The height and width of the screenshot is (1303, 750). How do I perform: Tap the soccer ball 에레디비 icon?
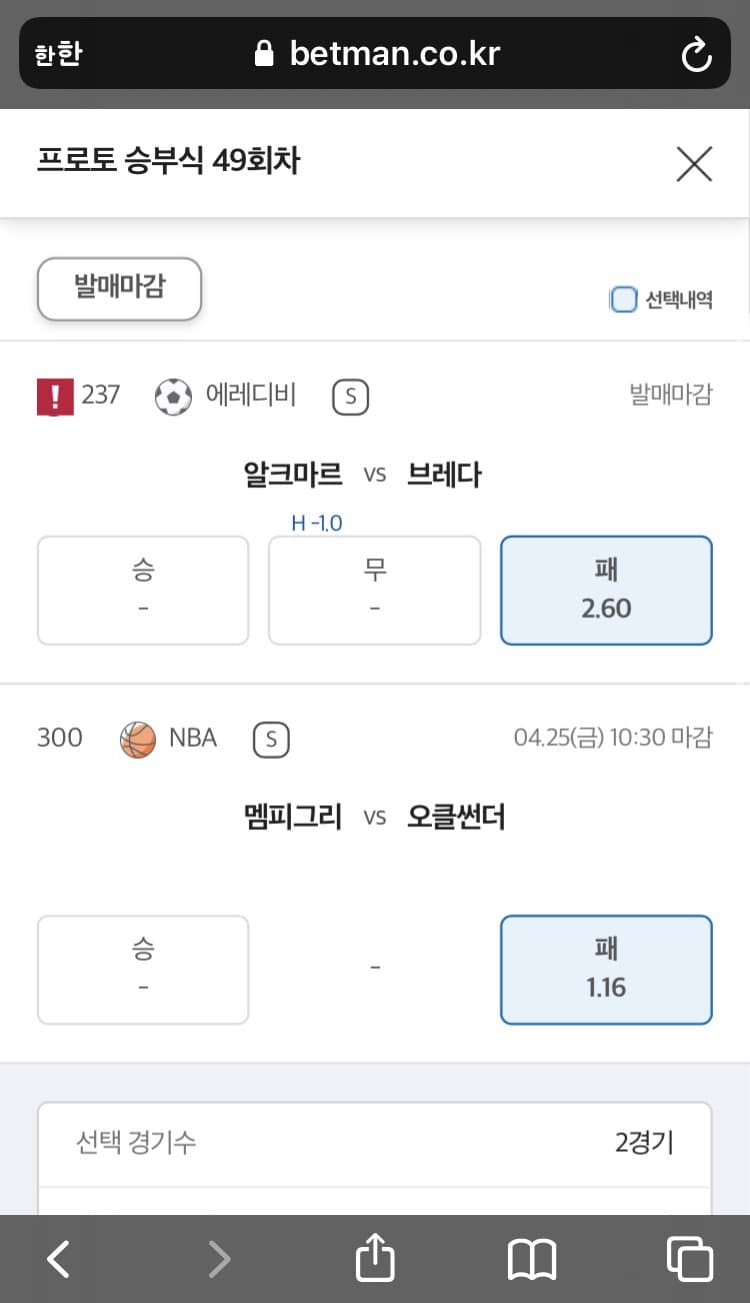pyautogui.click(x=173, y=397)
